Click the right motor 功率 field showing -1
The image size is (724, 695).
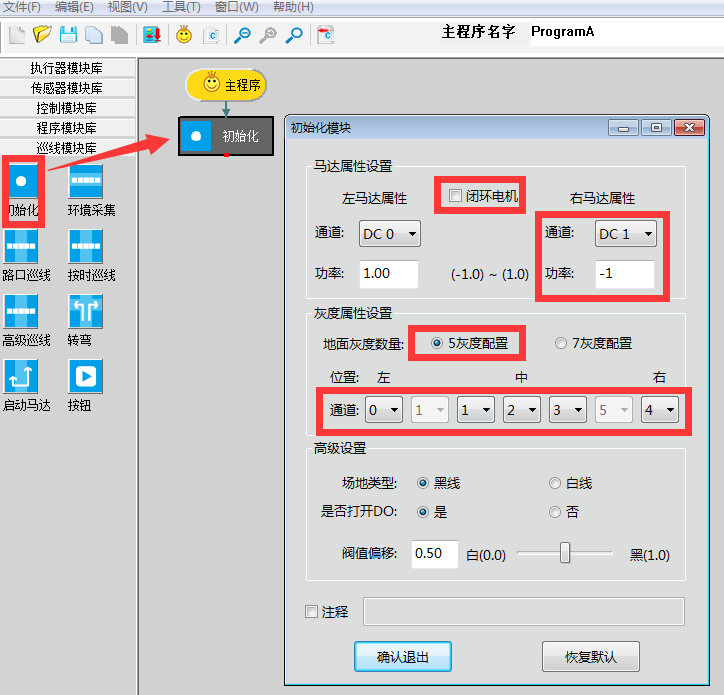click(625, 274)
